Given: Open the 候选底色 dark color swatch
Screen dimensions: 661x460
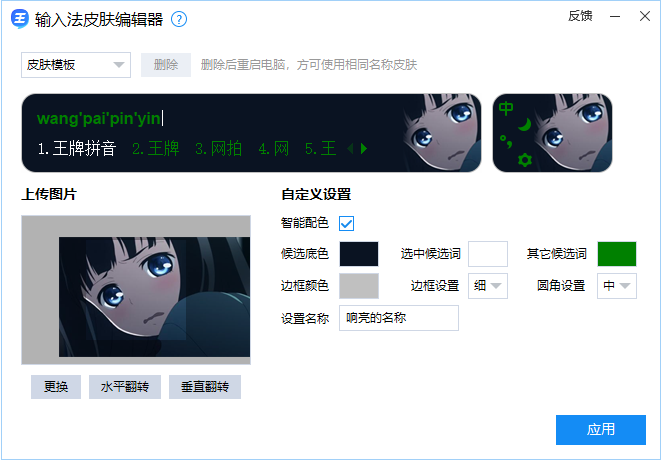Looking at the screenshot, I should coord(359,254).
